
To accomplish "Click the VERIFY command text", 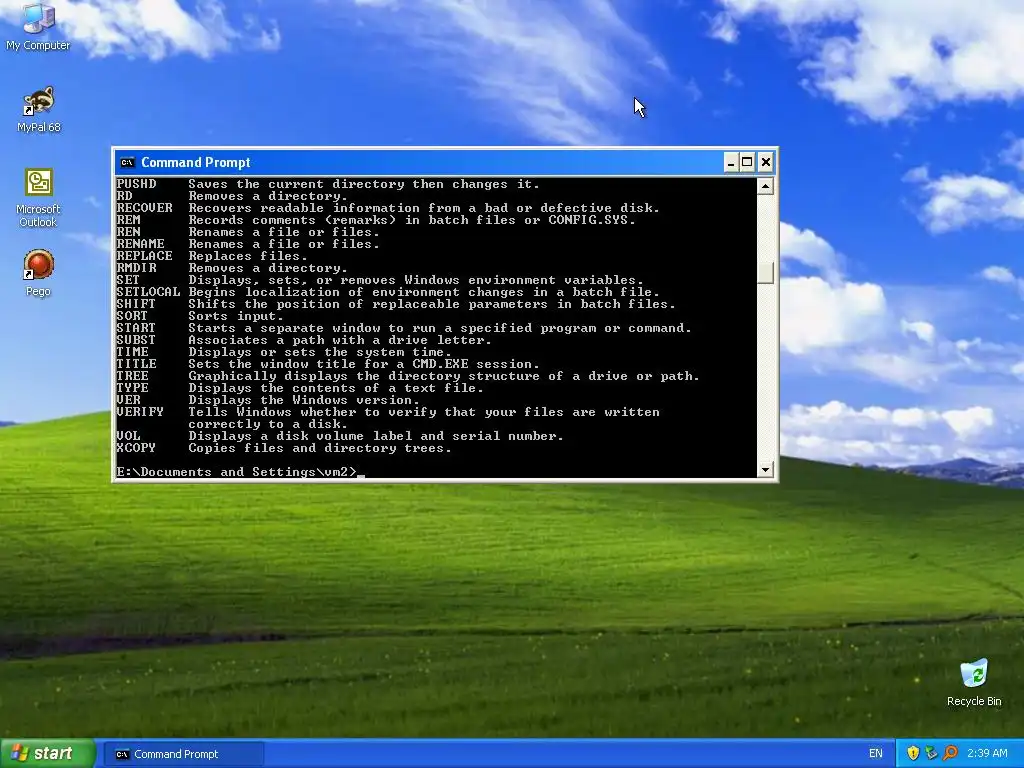I will [x=140, y=411].
